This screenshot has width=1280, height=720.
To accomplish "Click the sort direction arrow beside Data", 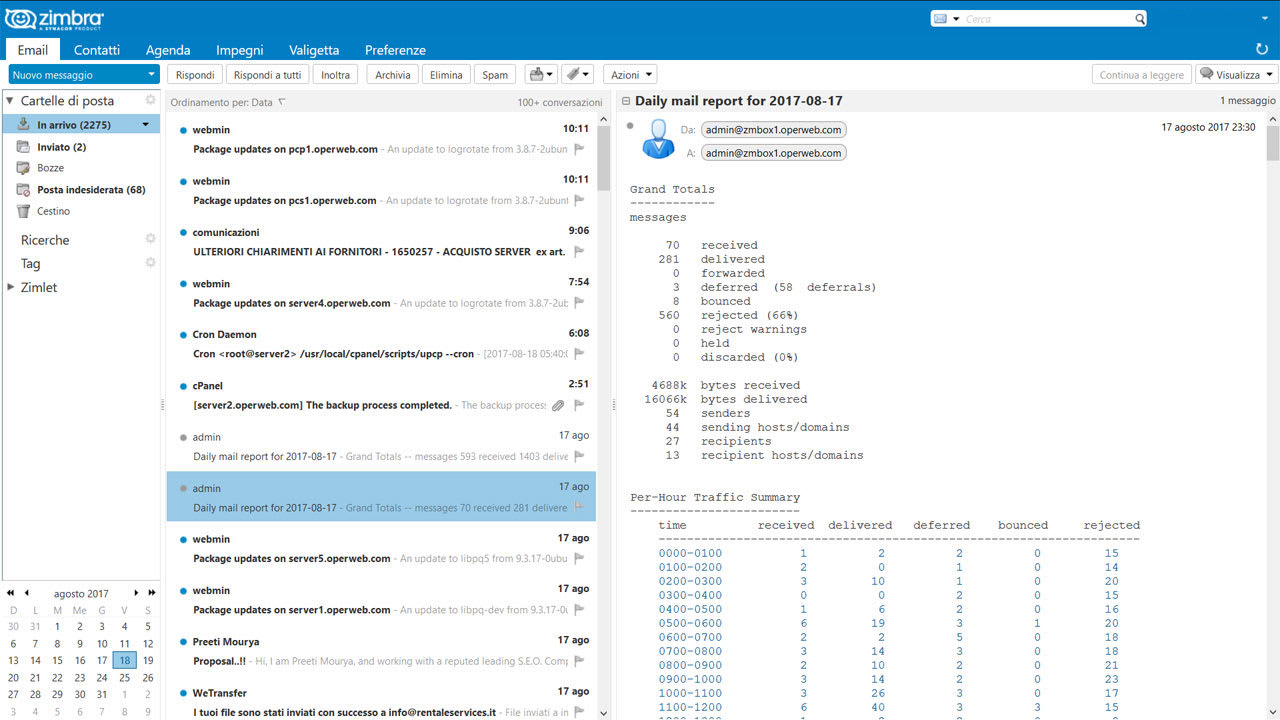I will point(282,102).
